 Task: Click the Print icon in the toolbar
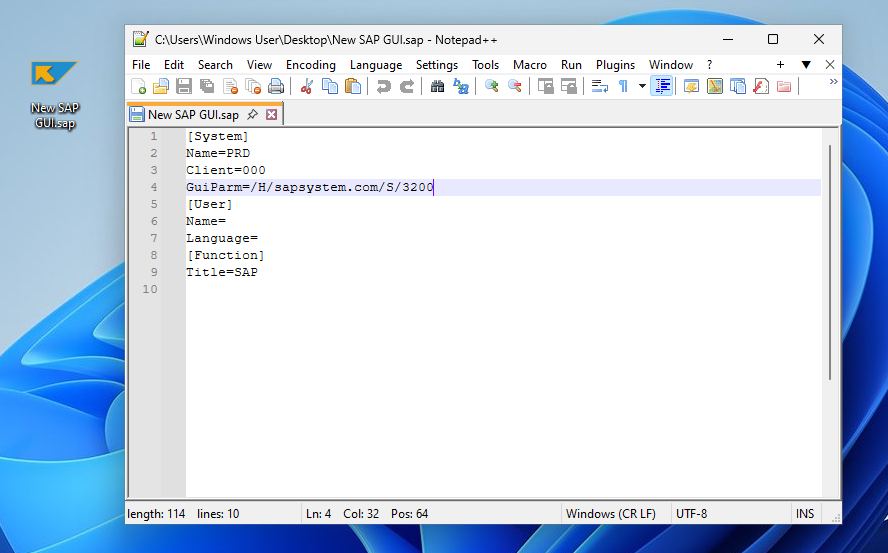click(x=276, y=87)
